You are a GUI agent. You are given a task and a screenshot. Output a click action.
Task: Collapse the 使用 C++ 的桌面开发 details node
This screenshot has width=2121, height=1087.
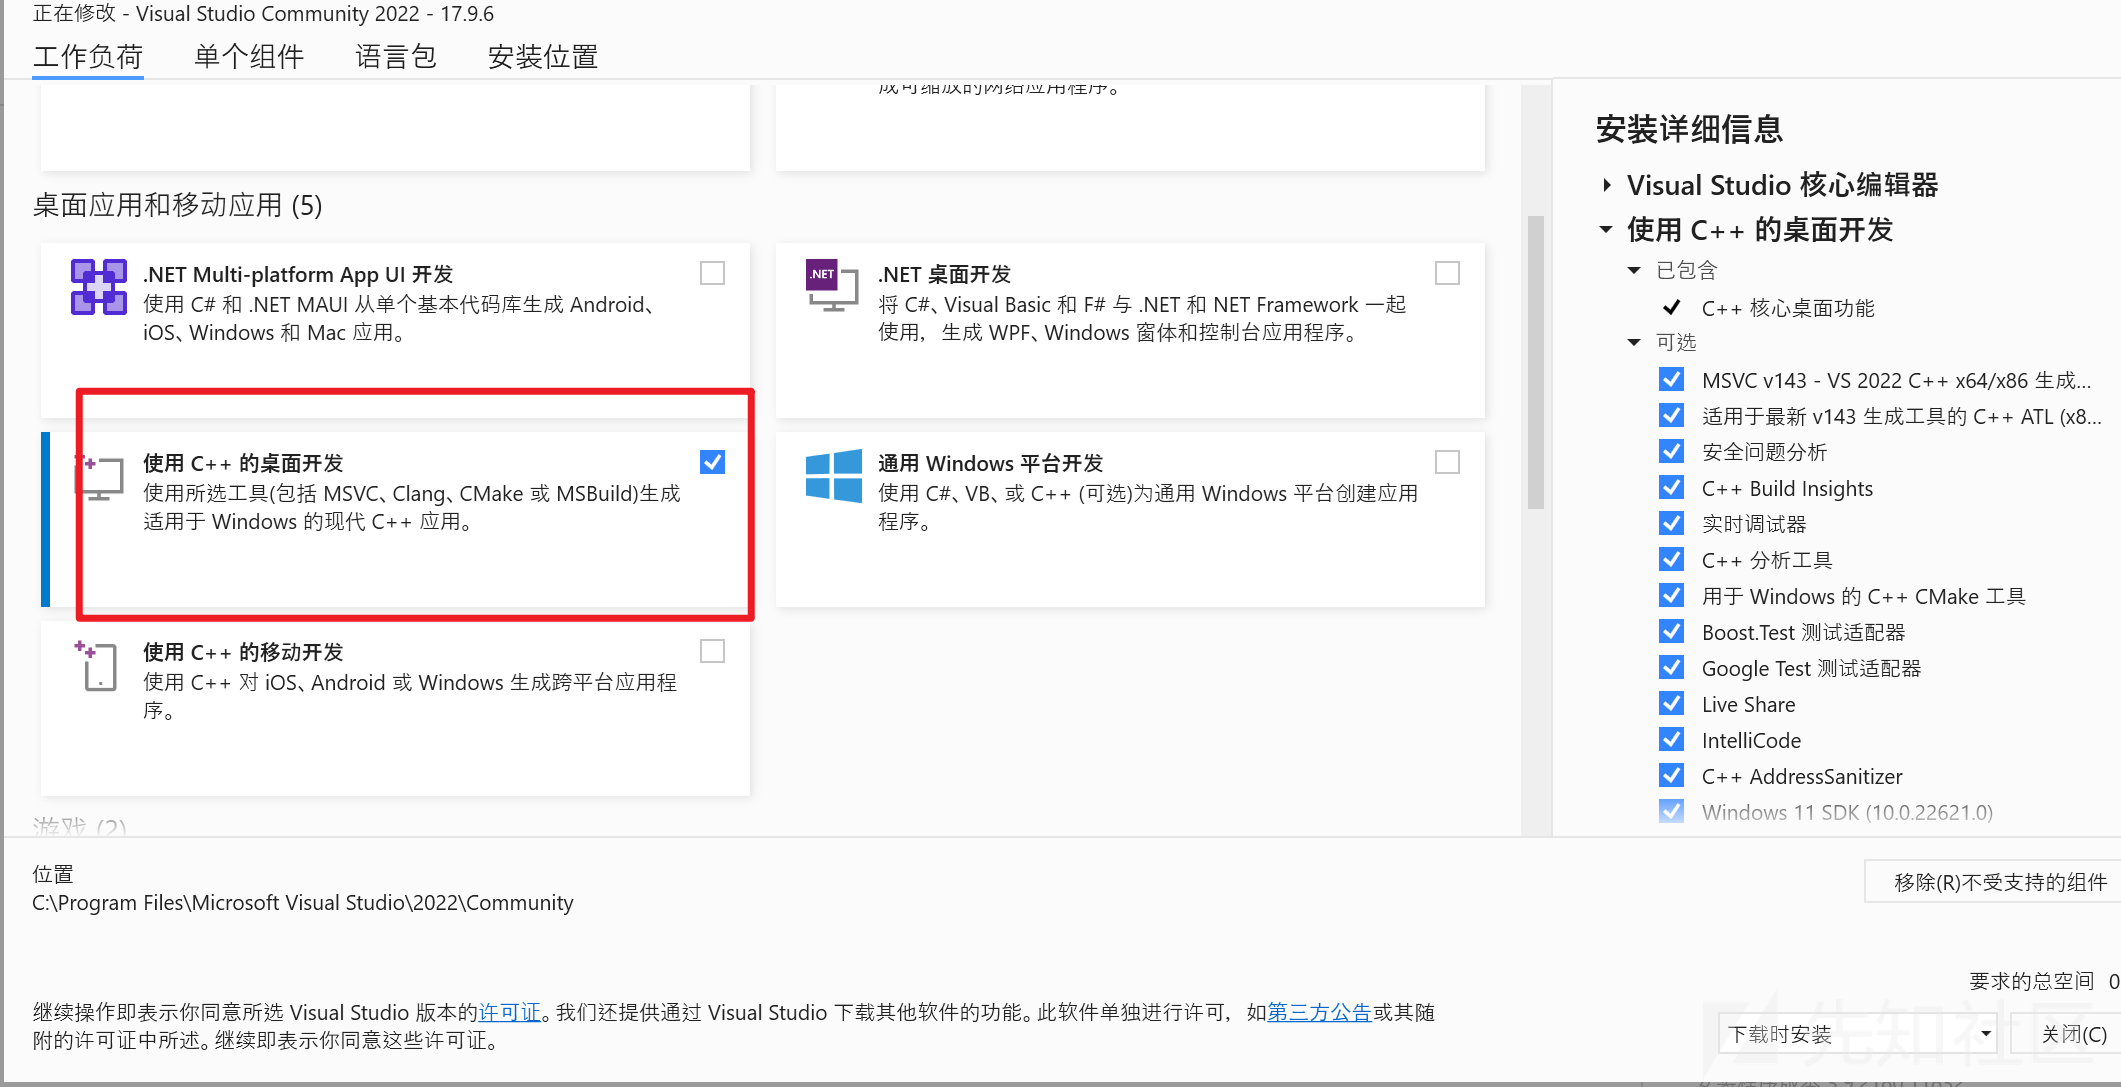point(1606,230)
